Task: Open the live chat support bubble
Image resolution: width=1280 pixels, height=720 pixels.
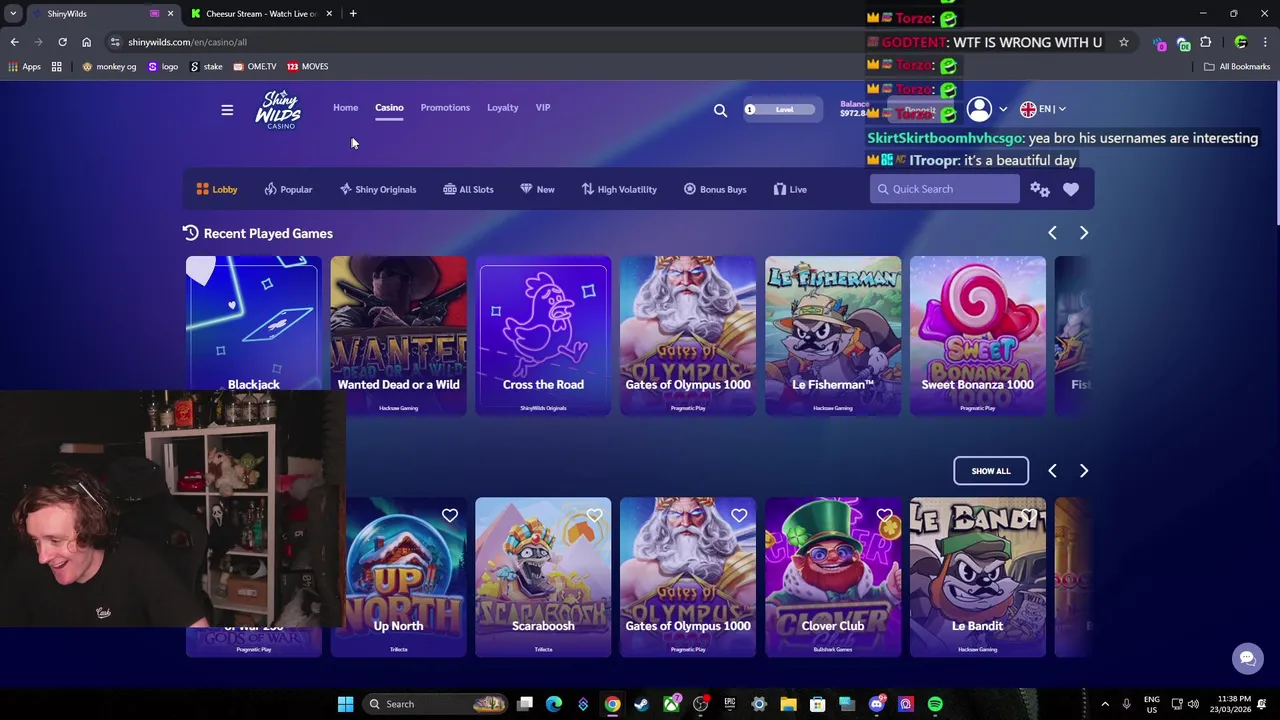Action: pos(1247,658)
